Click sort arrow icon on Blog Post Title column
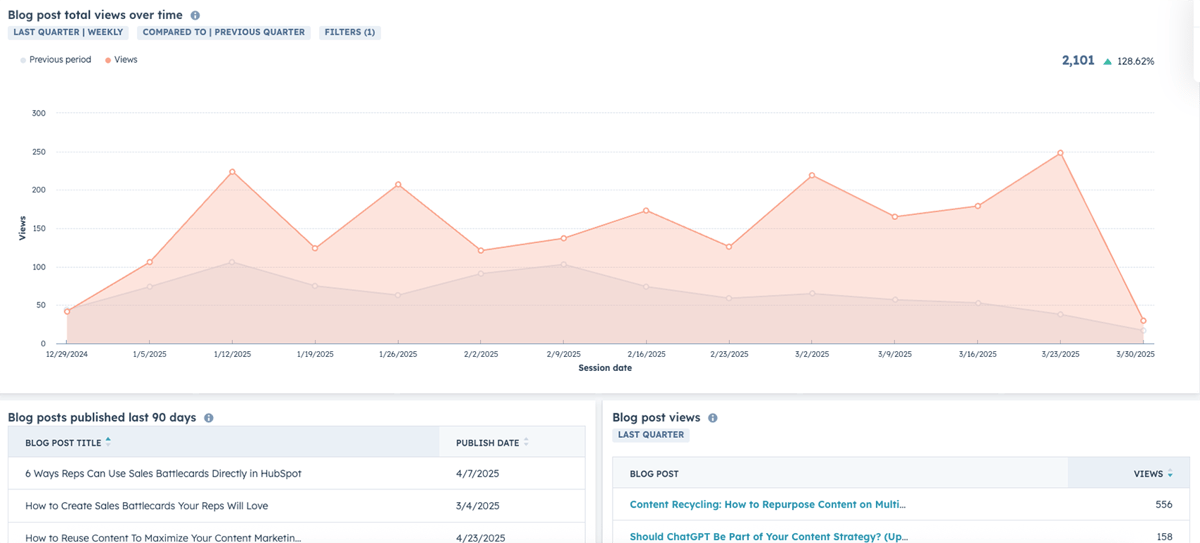 [x=108, y=442]
